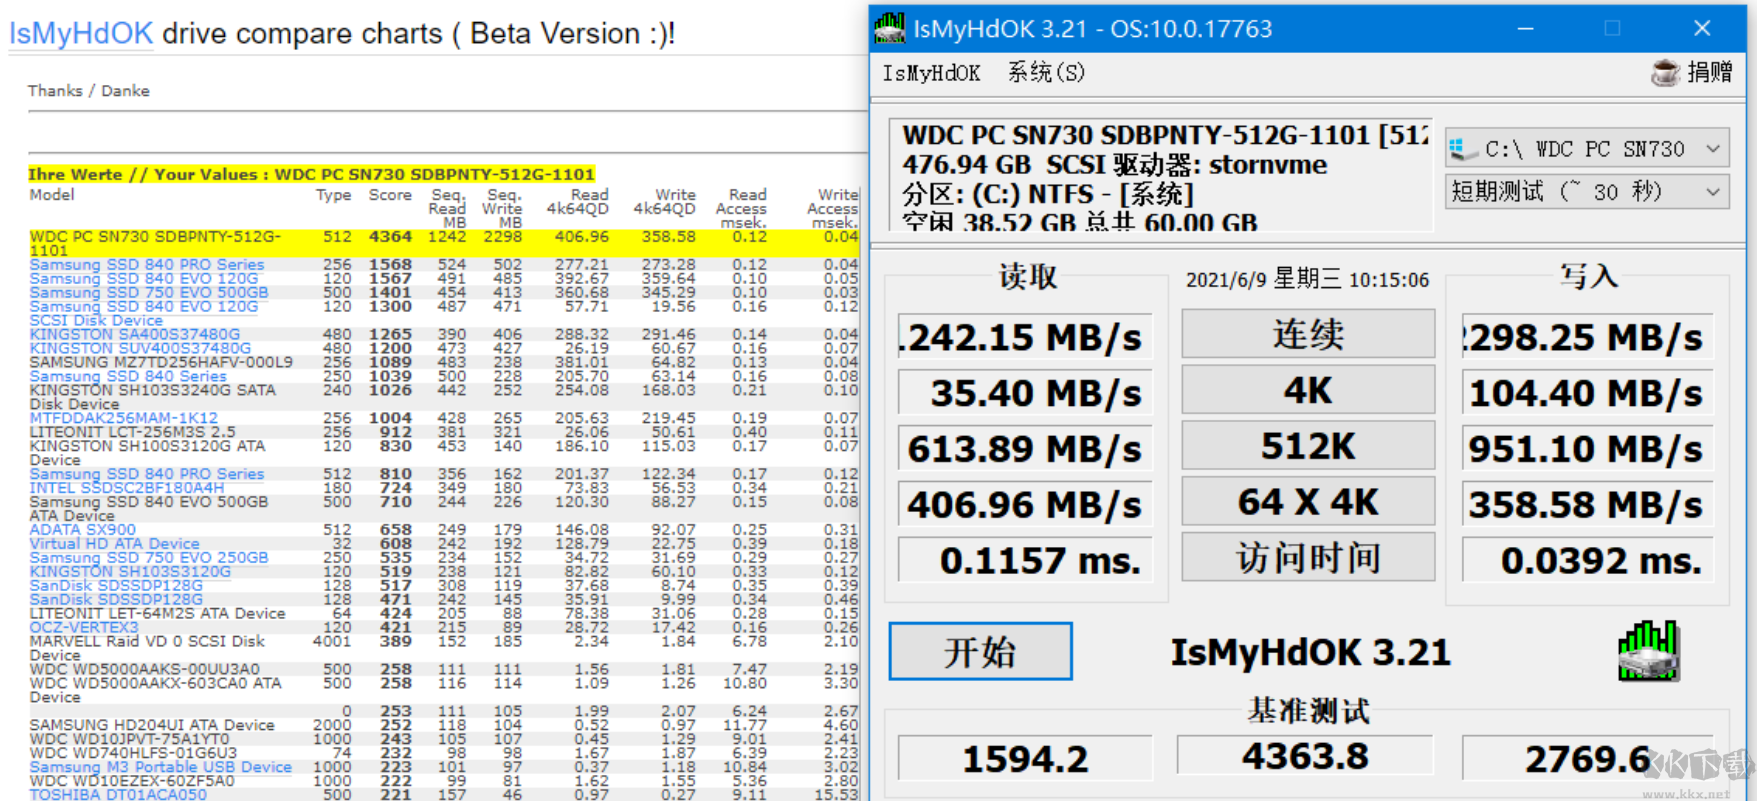1757x801 pixels.
Task: Follow the KINGSTON SA400S37480G link
Action: [135, 334]
